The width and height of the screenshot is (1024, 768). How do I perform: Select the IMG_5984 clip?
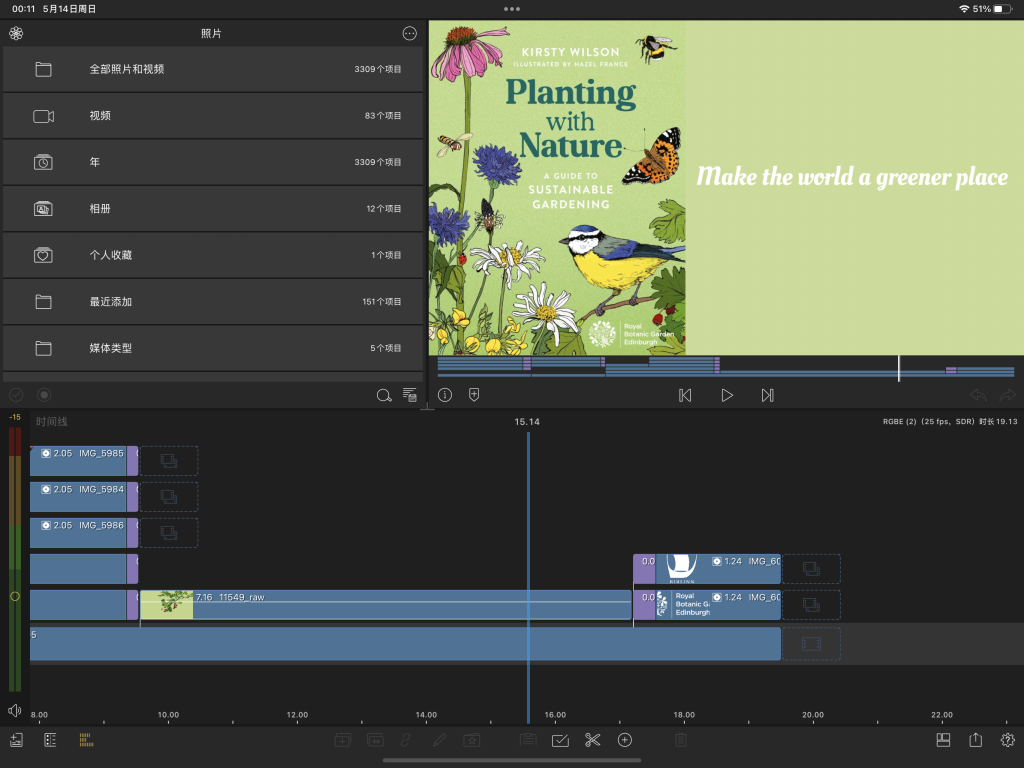78,496
